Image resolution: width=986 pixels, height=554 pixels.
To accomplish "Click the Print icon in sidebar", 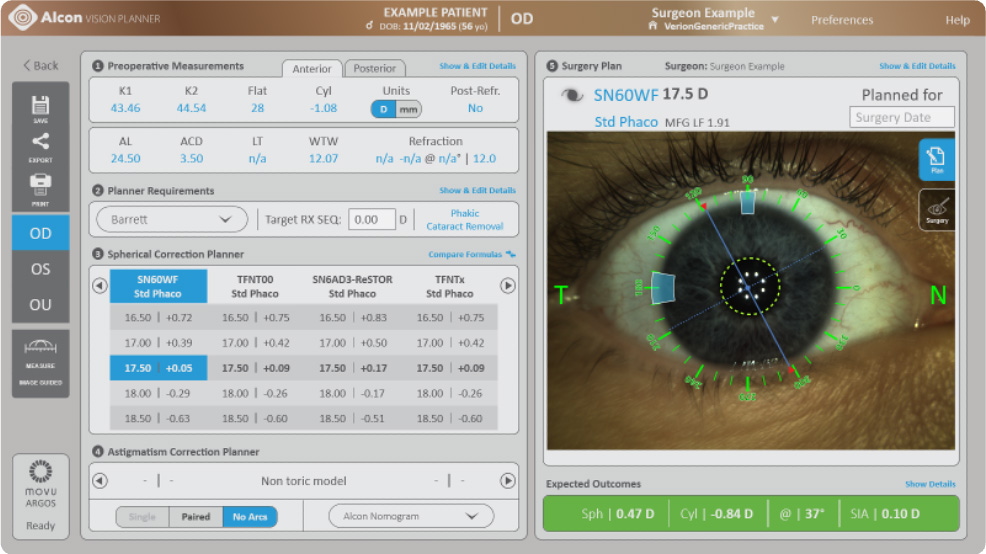I will pos(40,189).
